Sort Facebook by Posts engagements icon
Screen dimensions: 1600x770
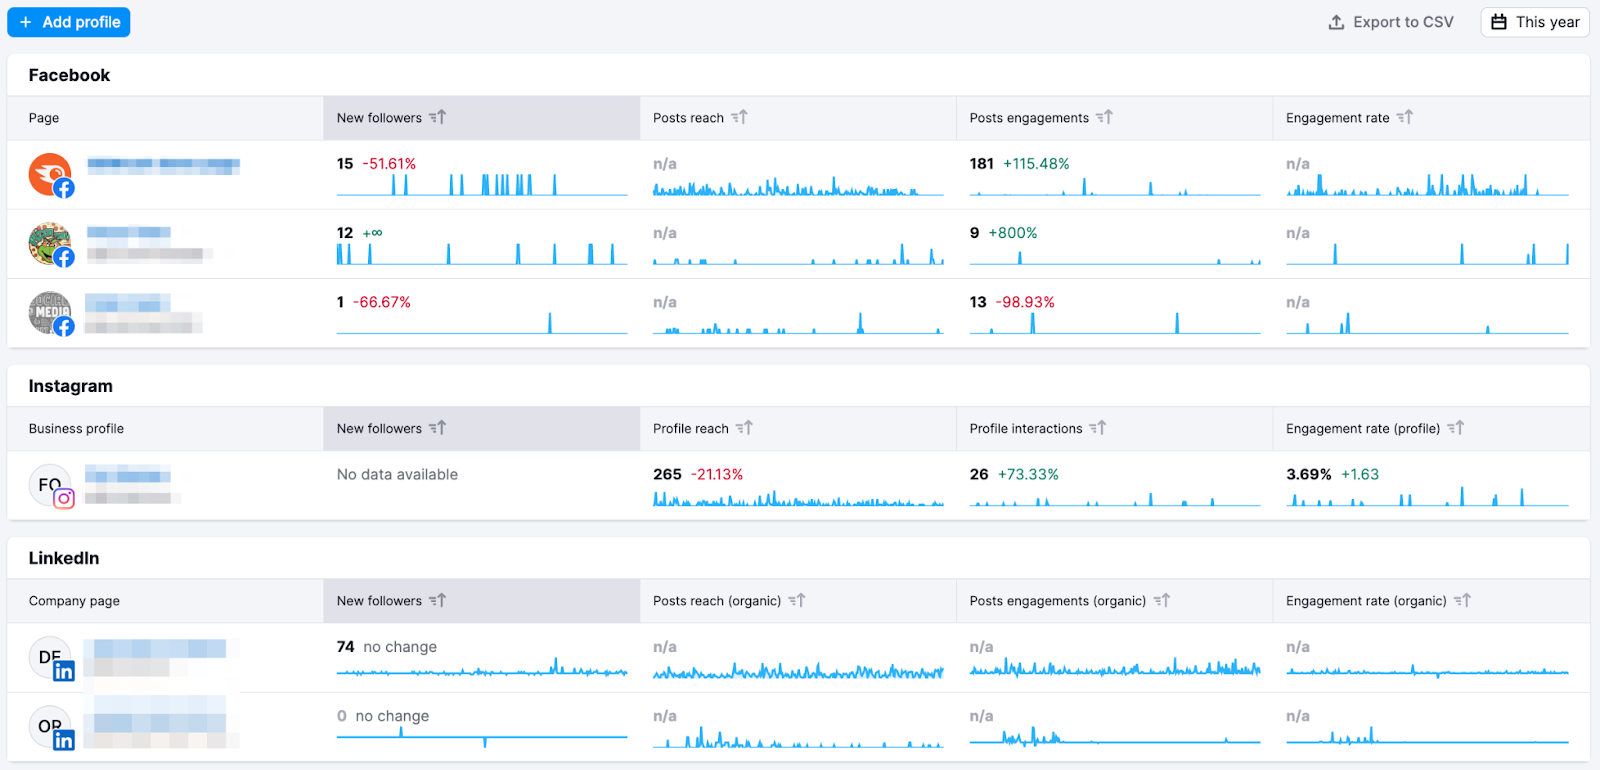point(1104,117)
